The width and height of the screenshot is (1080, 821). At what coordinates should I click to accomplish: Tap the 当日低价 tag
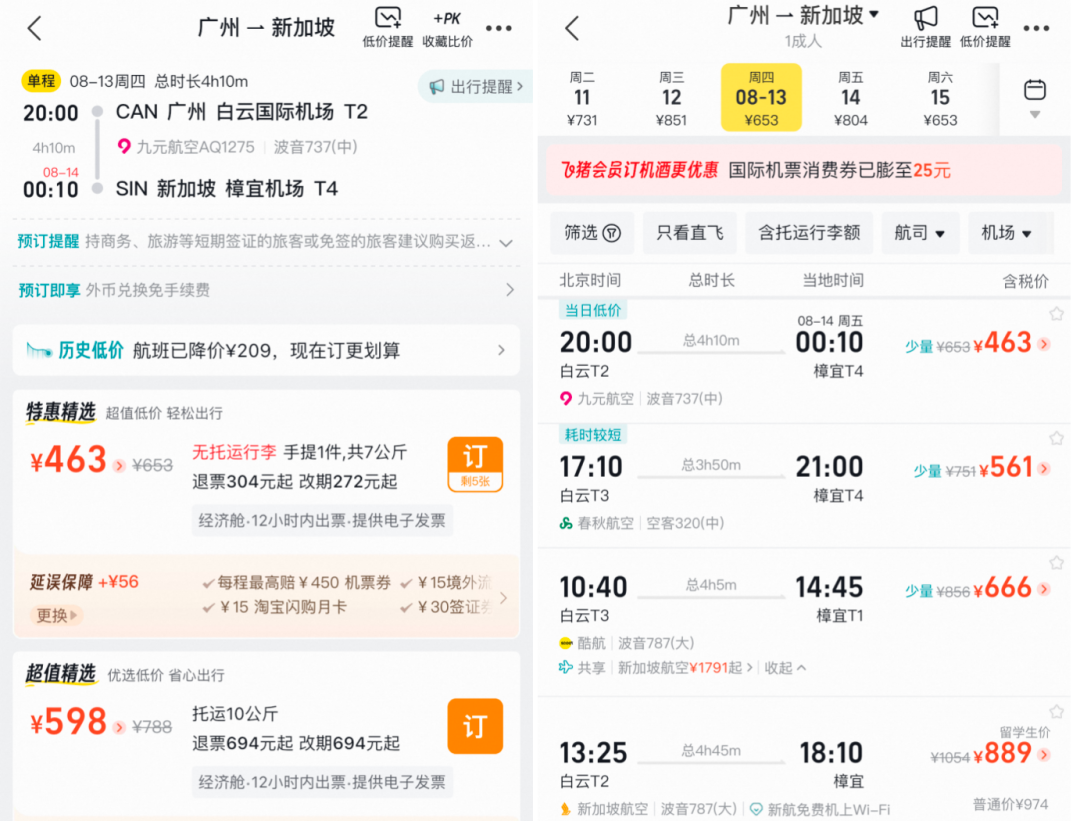tap(592, 311)
